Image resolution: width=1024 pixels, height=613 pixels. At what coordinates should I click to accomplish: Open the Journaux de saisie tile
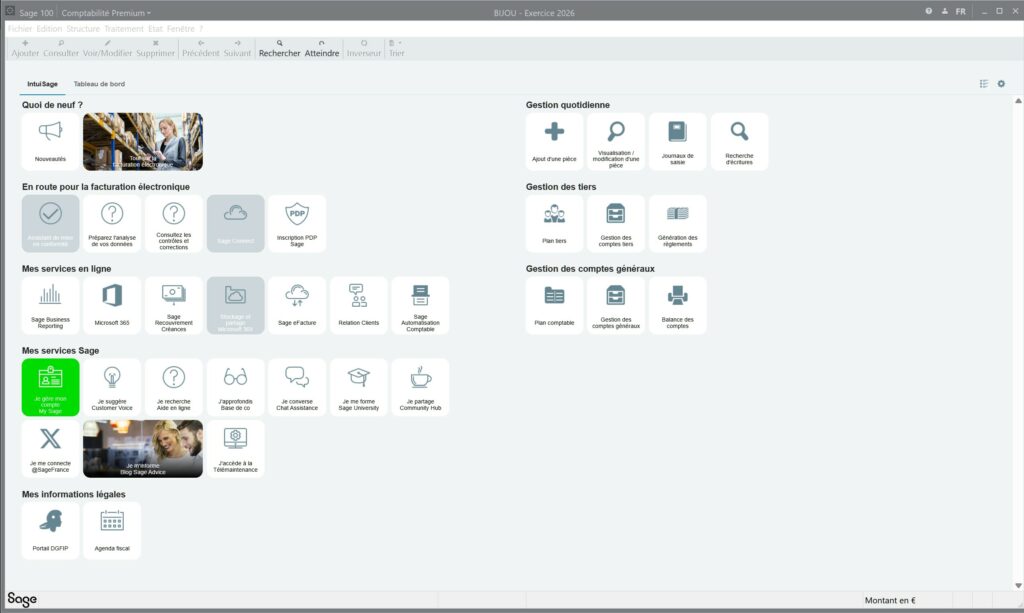point(678,142)
